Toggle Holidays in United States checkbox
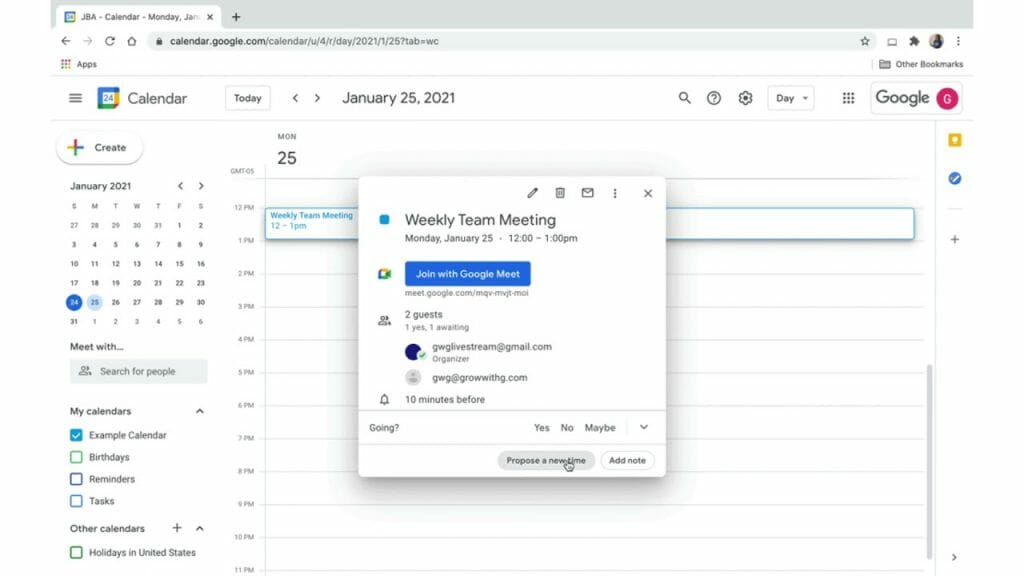1024x576 pixels. [x=76, y=552]
